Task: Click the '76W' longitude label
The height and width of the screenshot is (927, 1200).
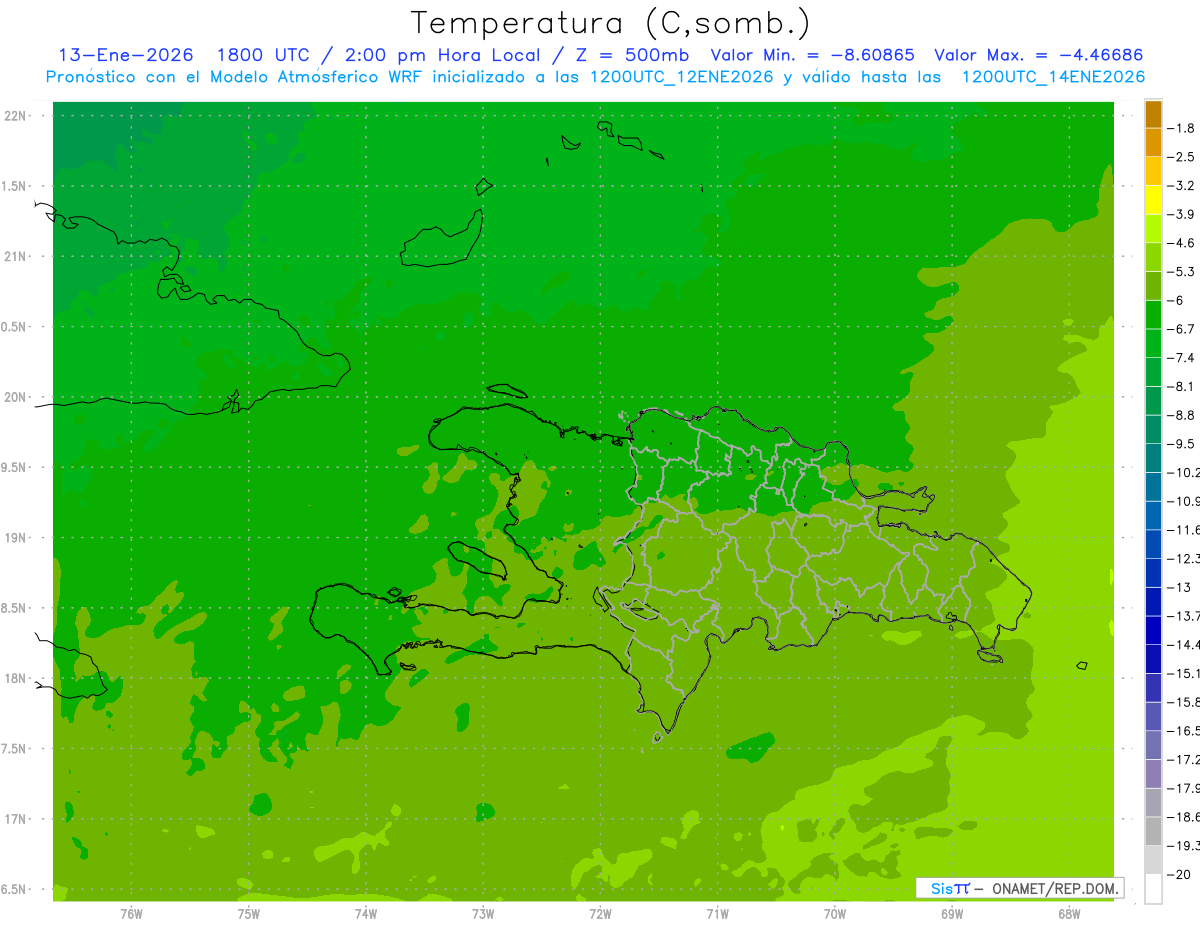Action: 131,914
